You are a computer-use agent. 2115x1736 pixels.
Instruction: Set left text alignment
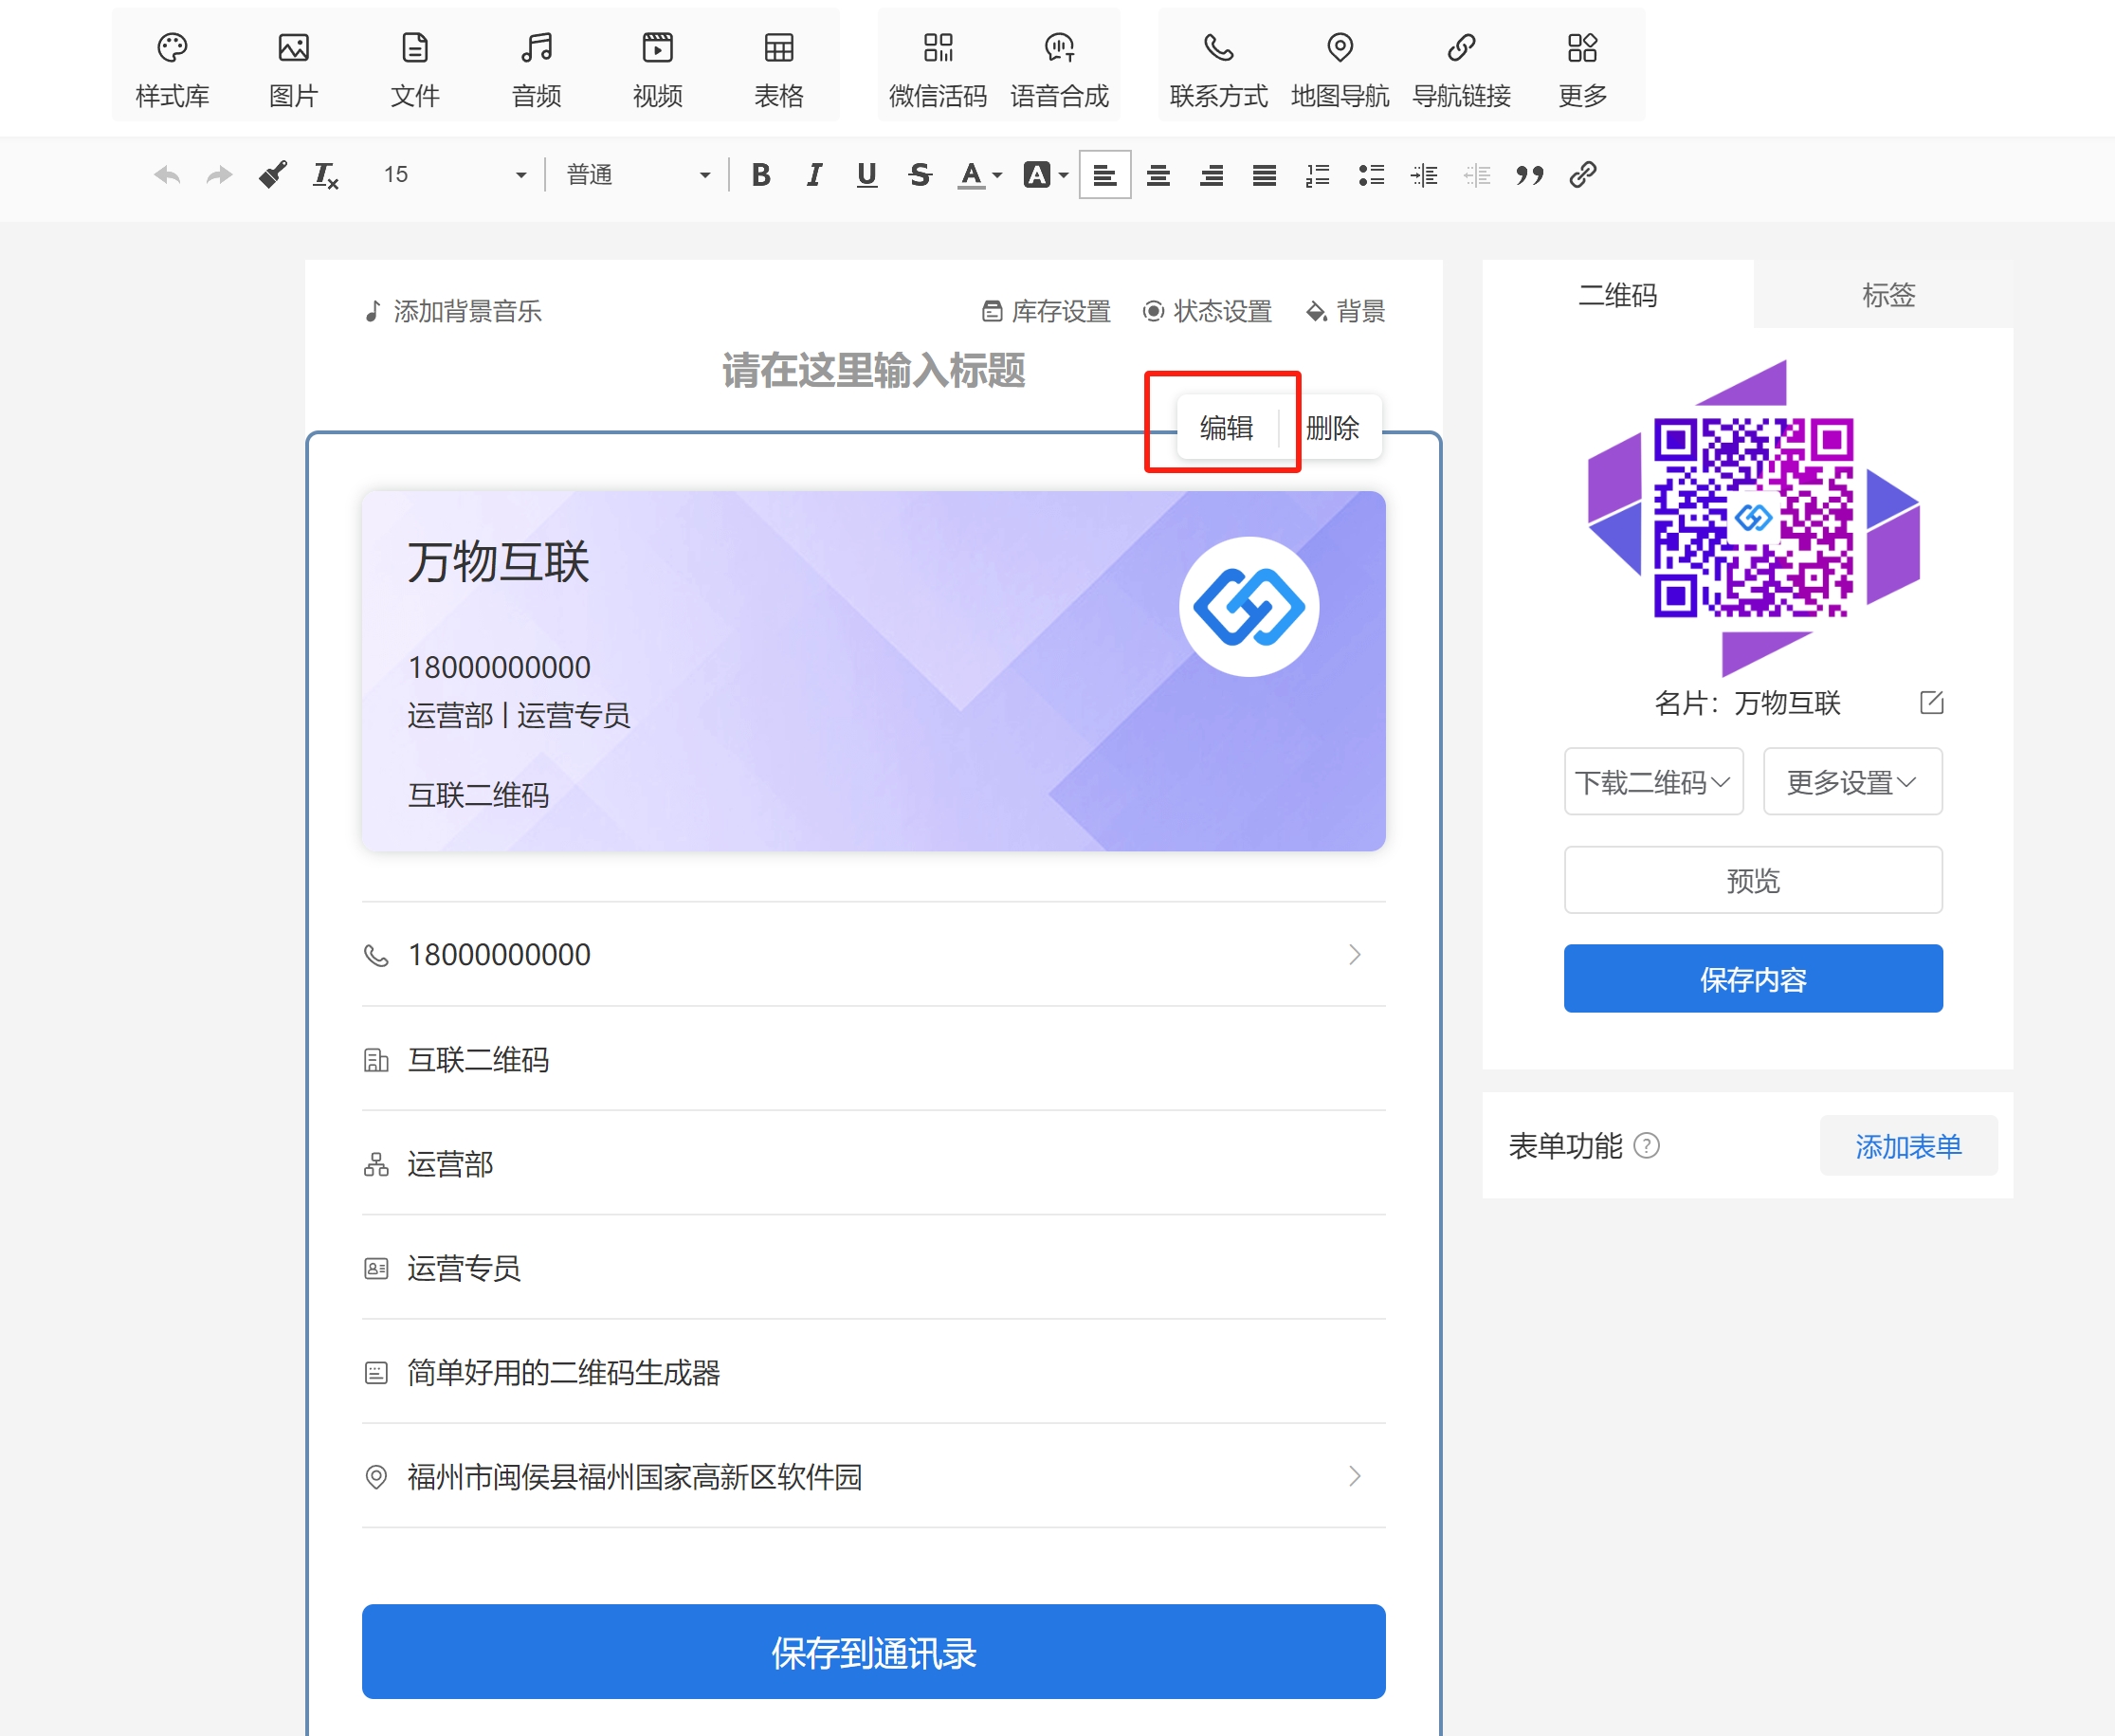coord(1105,175)
